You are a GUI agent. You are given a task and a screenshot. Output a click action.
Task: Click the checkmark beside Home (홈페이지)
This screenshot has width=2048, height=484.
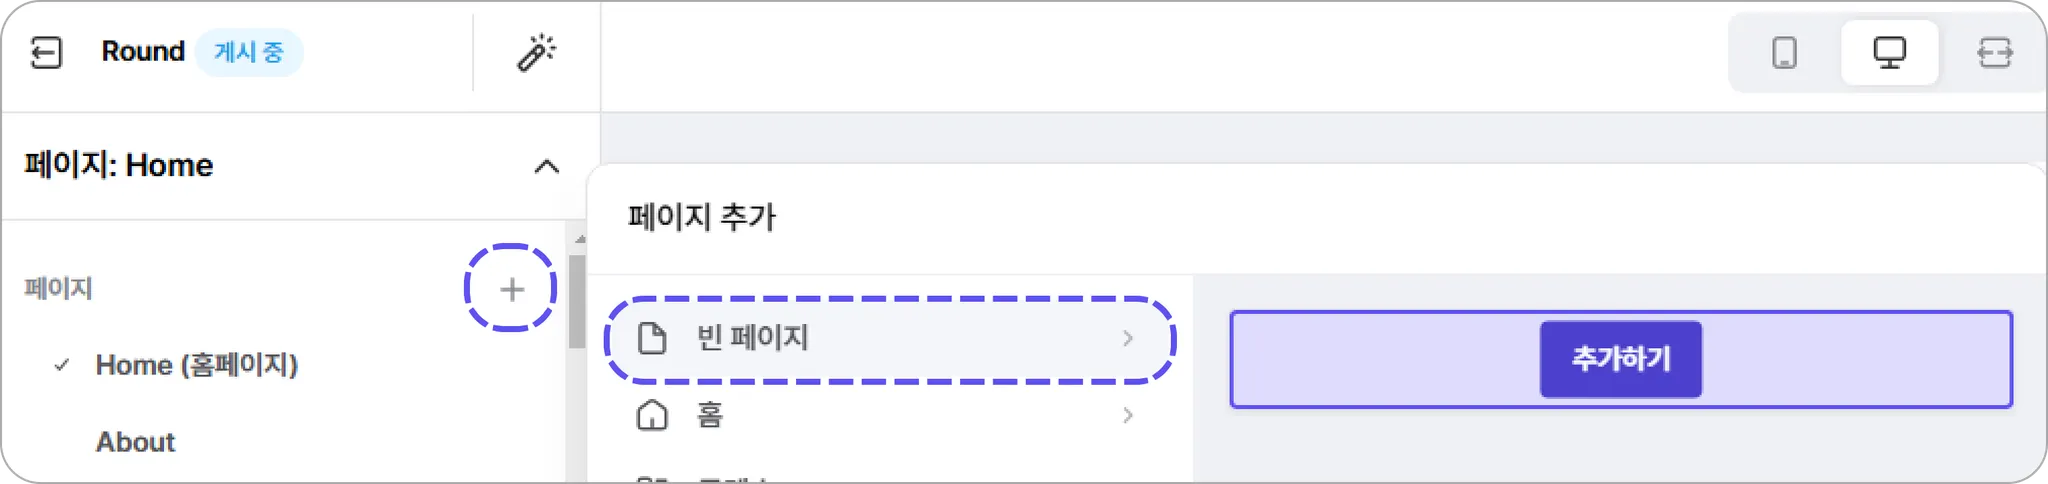coord(62,365)
